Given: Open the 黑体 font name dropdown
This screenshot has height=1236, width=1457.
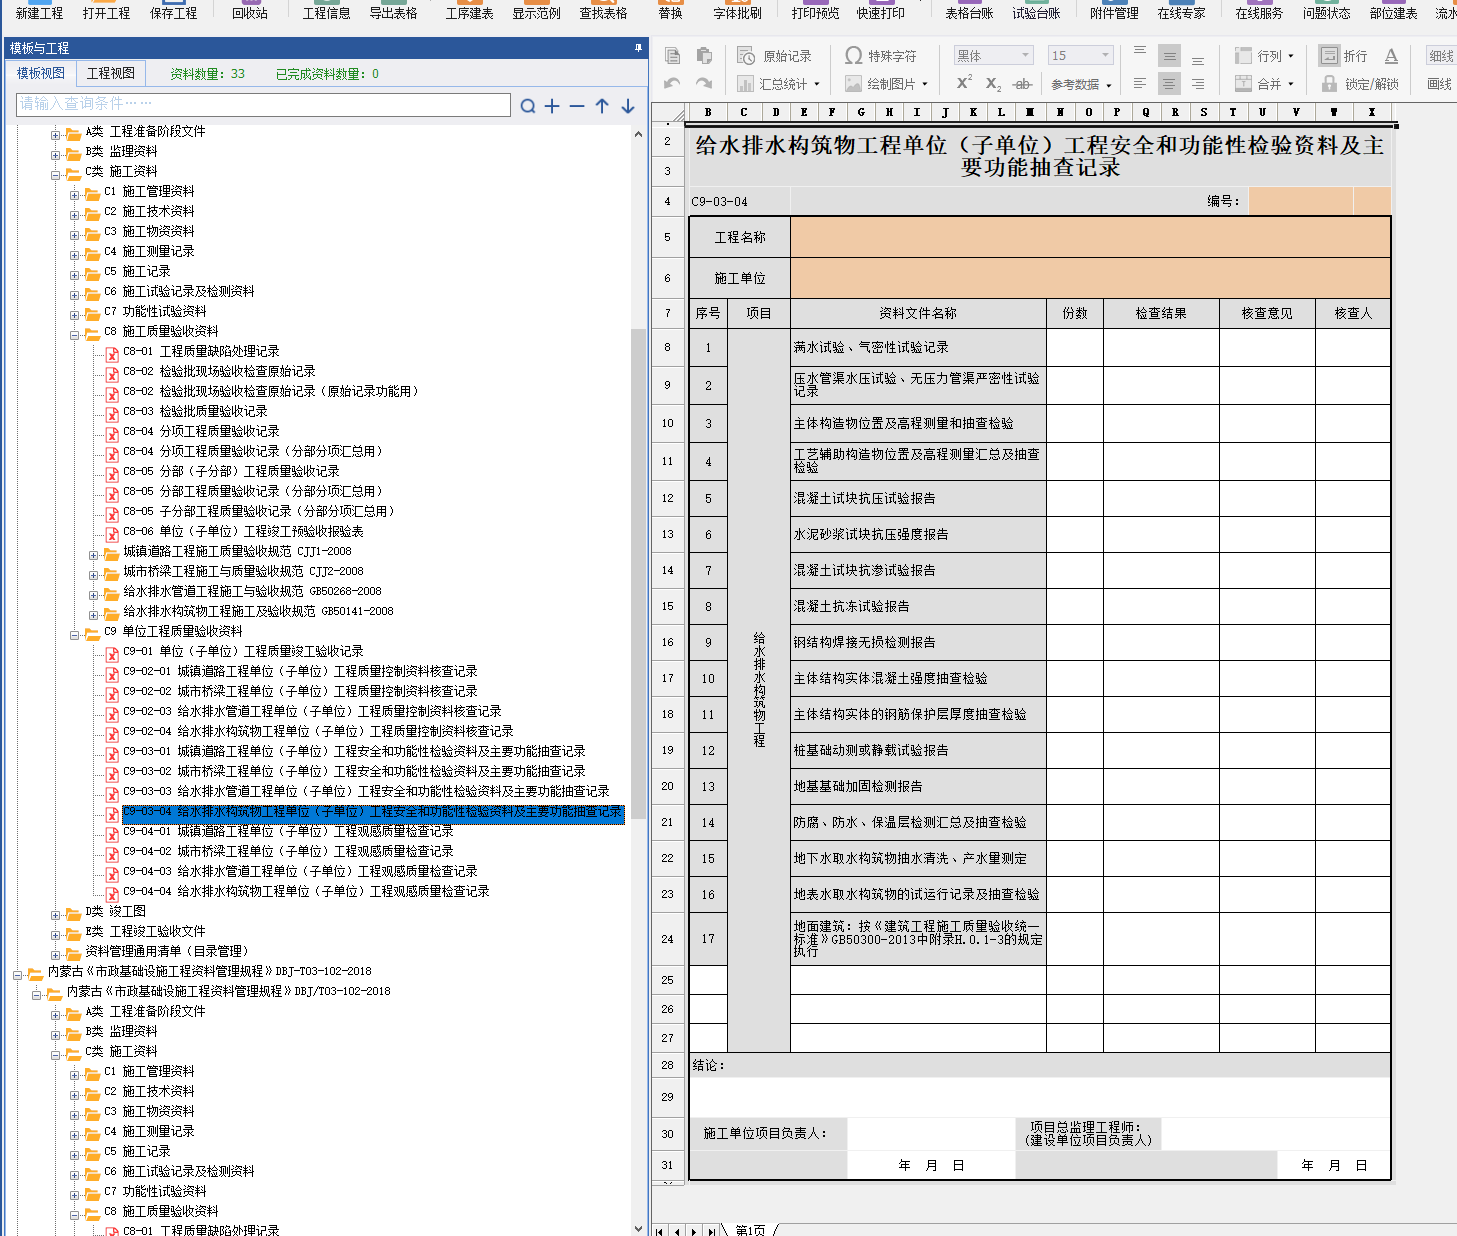Looking at the screenshot, I should [x=993, y=55].
